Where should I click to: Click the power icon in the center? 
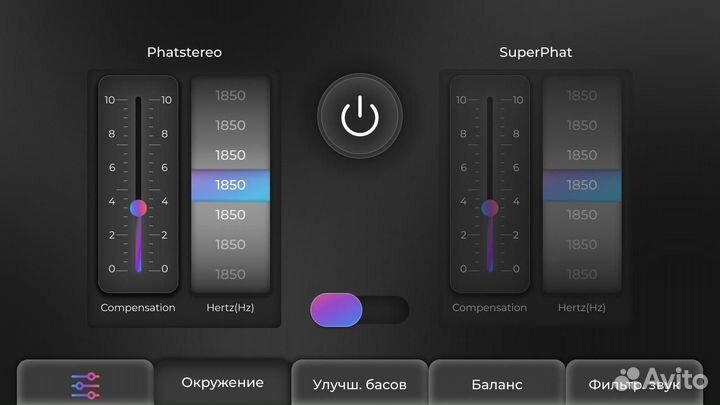pyautogui.click(x=360, y=116)
